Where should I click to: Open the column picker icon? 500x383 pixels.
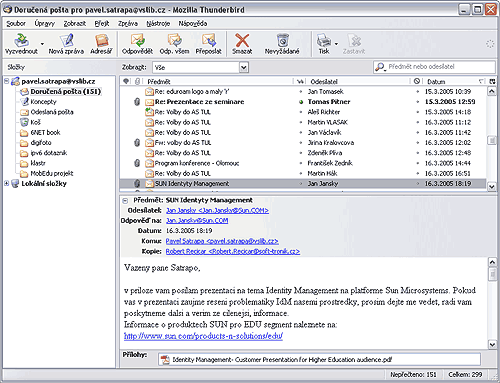(492, 81)
